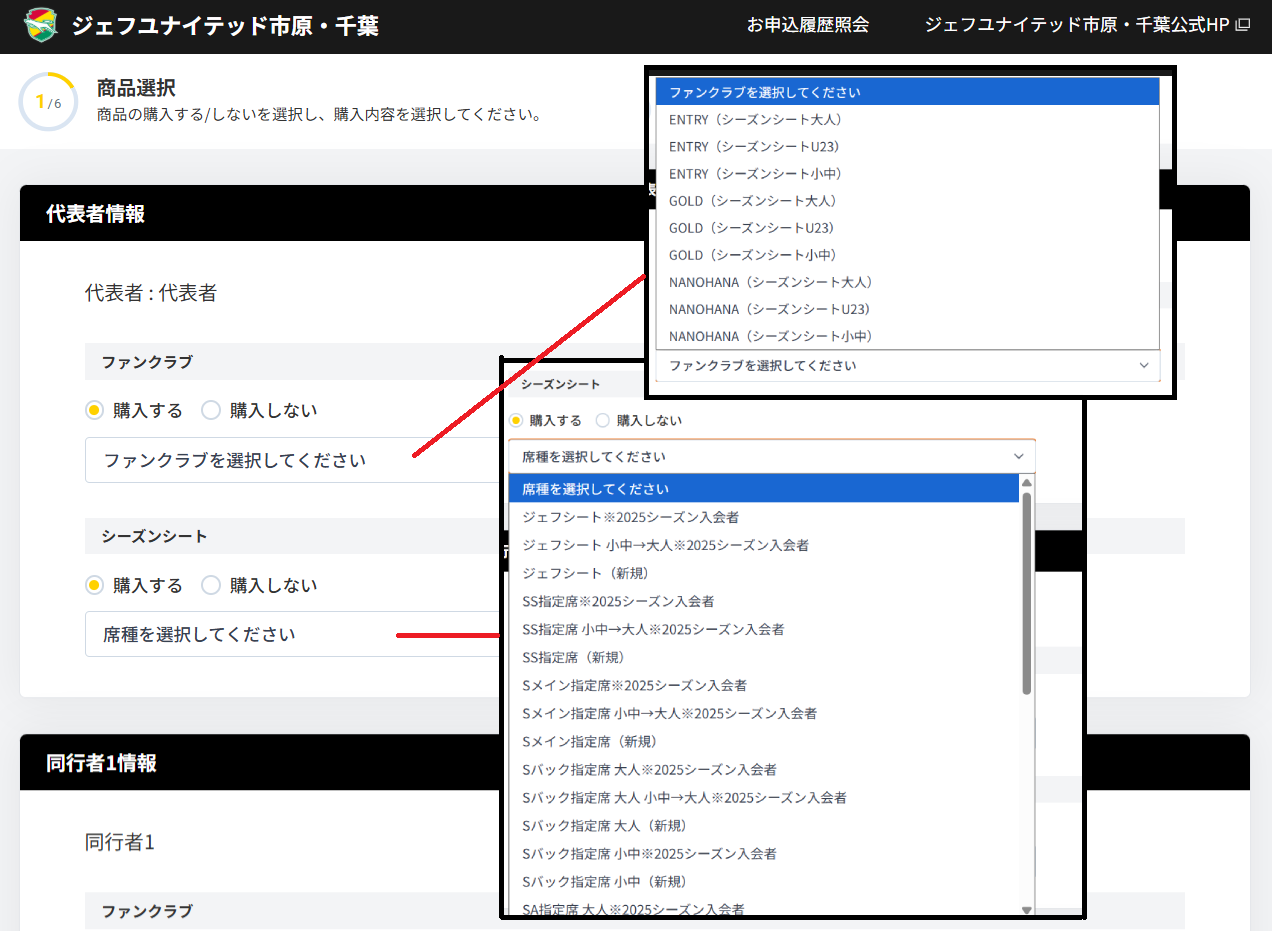The height and width of the screenshot is (931, 1273).
Task: Select 購入しない radio in enlarged シーズンシート panel
Action: 603,421
